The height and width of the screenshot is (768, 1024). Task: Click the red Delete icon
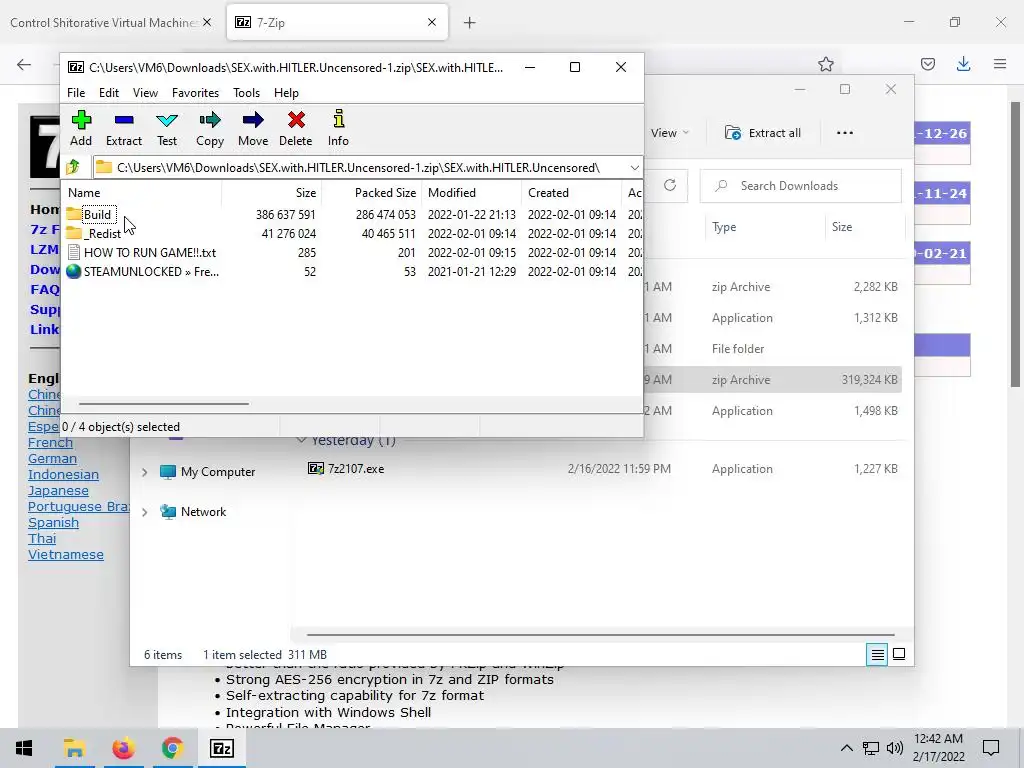[x=296, y=129]
